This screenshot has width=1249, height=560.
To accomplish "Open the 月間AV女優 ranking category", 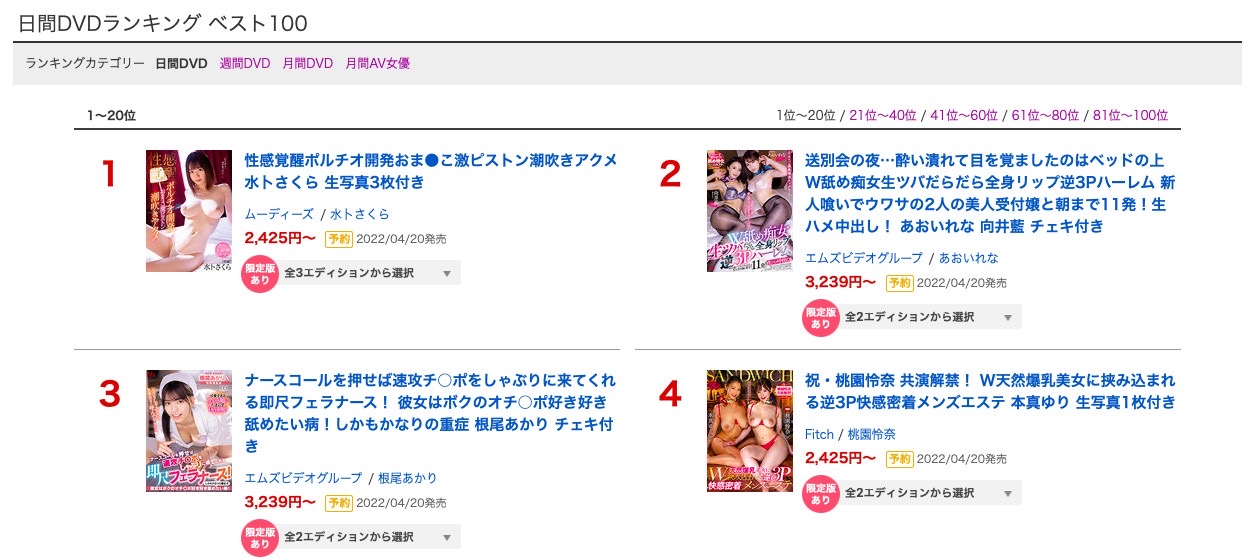I will click(x=378, y=63).
